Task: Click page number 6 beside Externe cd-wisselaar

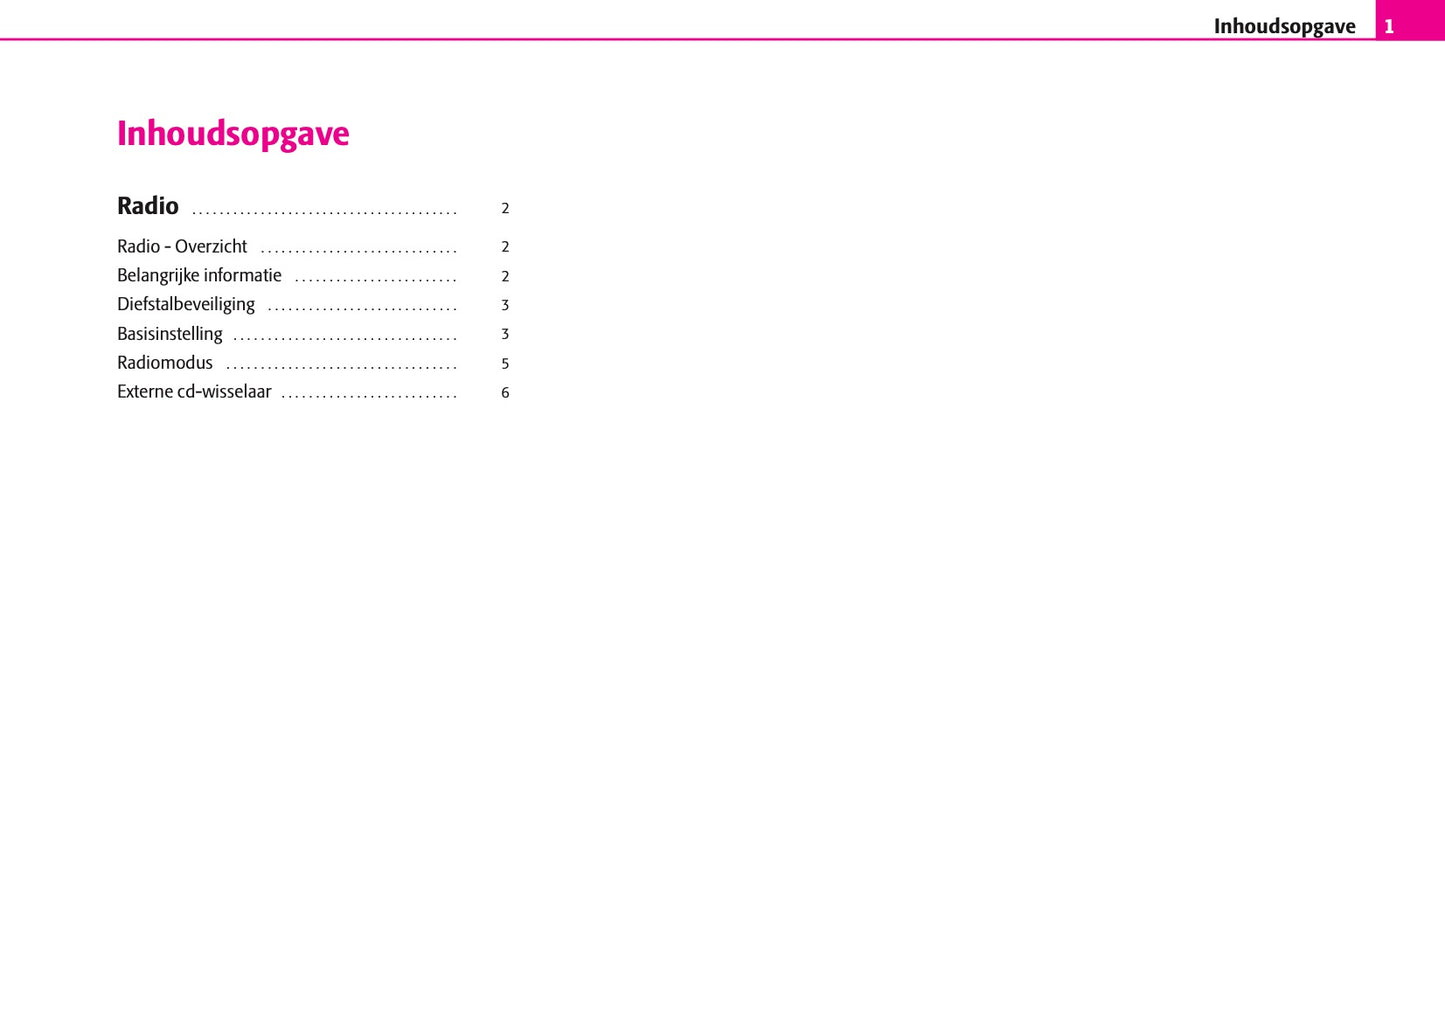Action: coord(505,393)
